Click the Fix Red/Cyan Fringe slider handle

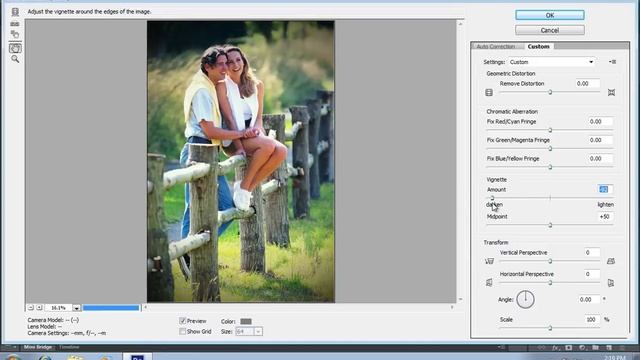pos(550,130)
